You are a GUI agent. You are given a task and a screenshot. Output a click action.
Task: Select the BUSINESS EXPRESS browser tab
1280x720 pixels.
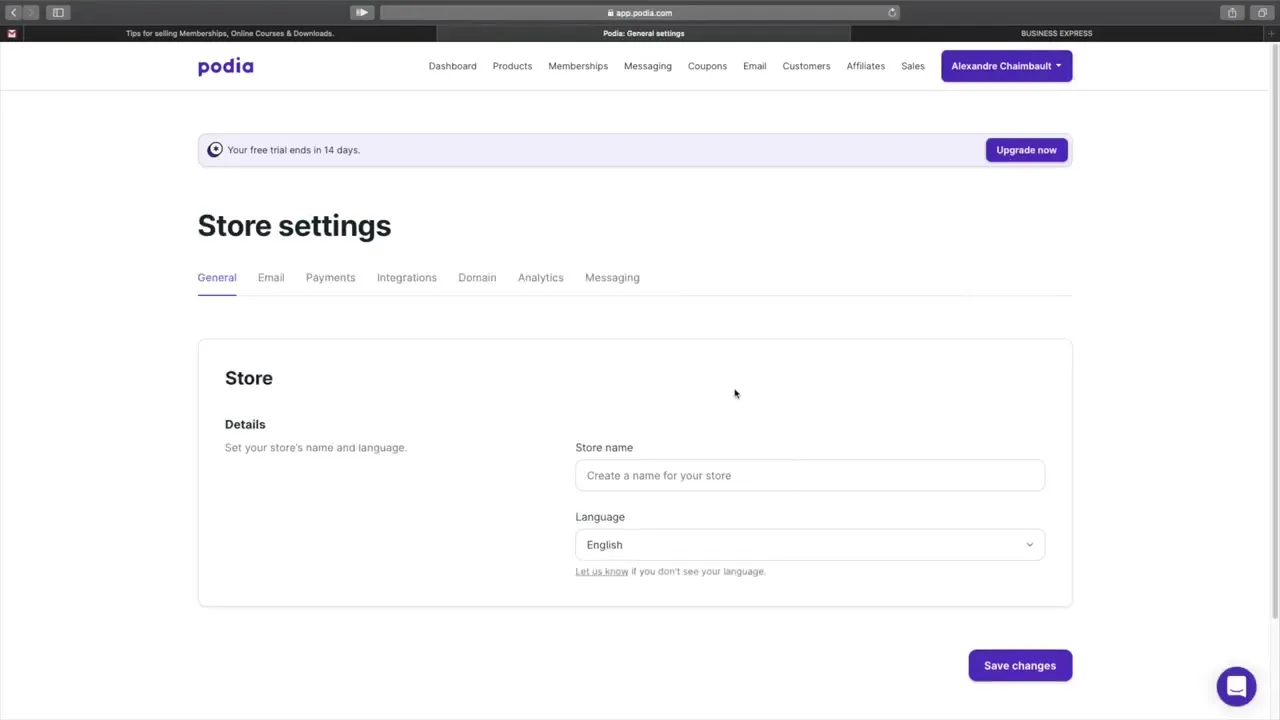pyautogui.click(x=1056, y=33)
